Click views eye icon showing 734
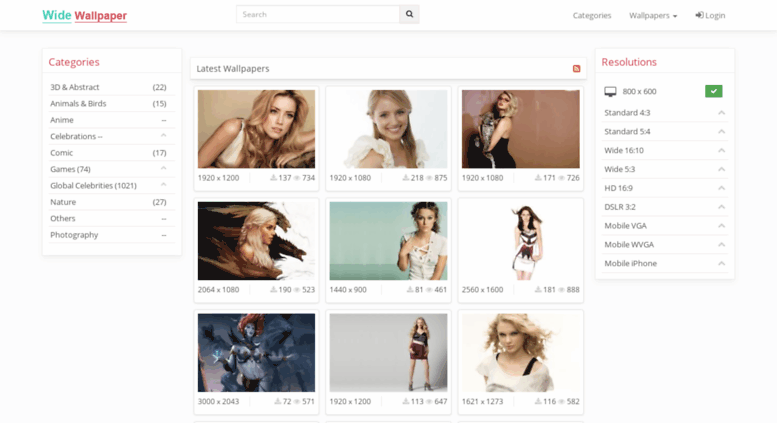Screen dimensions: 777x423 coord(297,178)
